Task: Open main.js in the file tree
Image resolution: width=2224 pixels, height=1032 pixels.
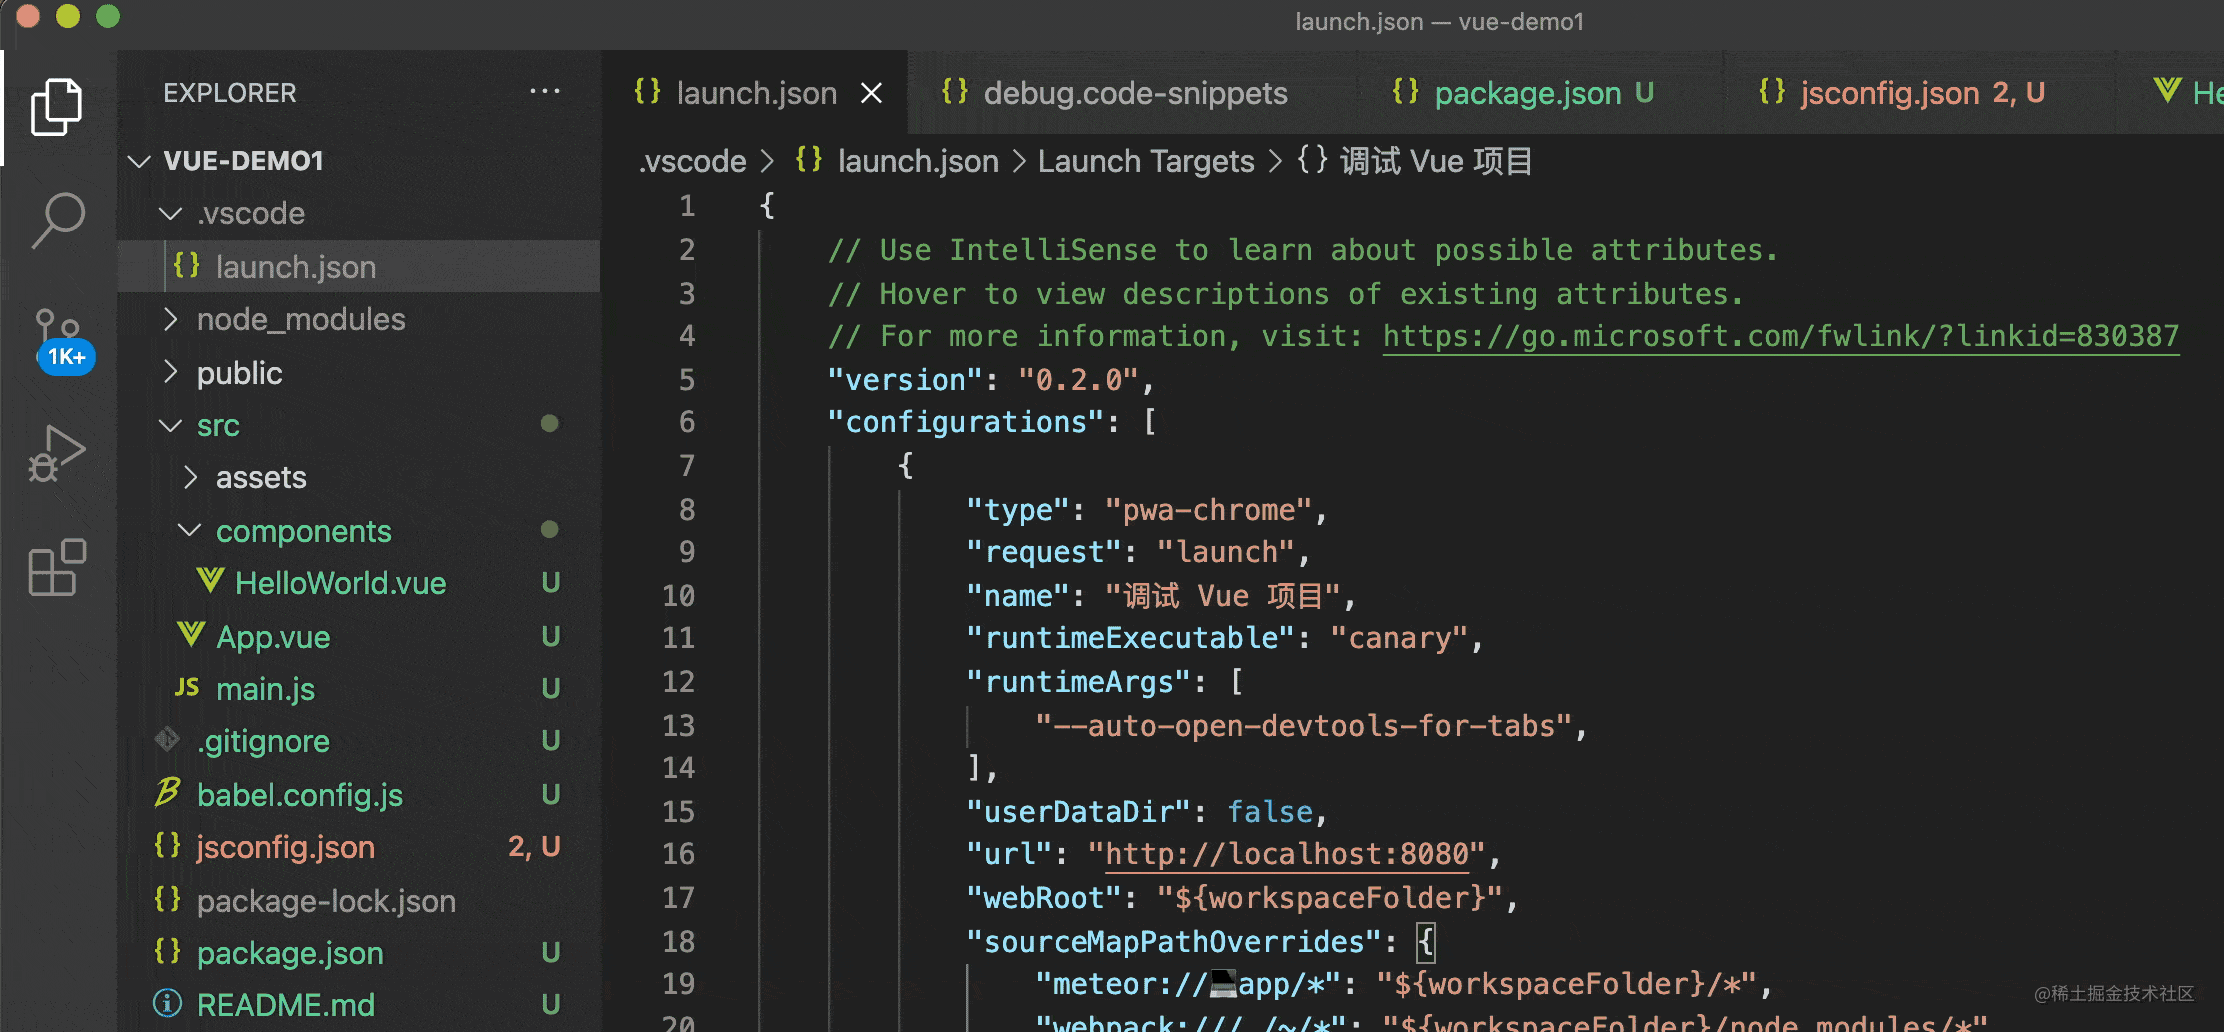Action: point(265,689)
